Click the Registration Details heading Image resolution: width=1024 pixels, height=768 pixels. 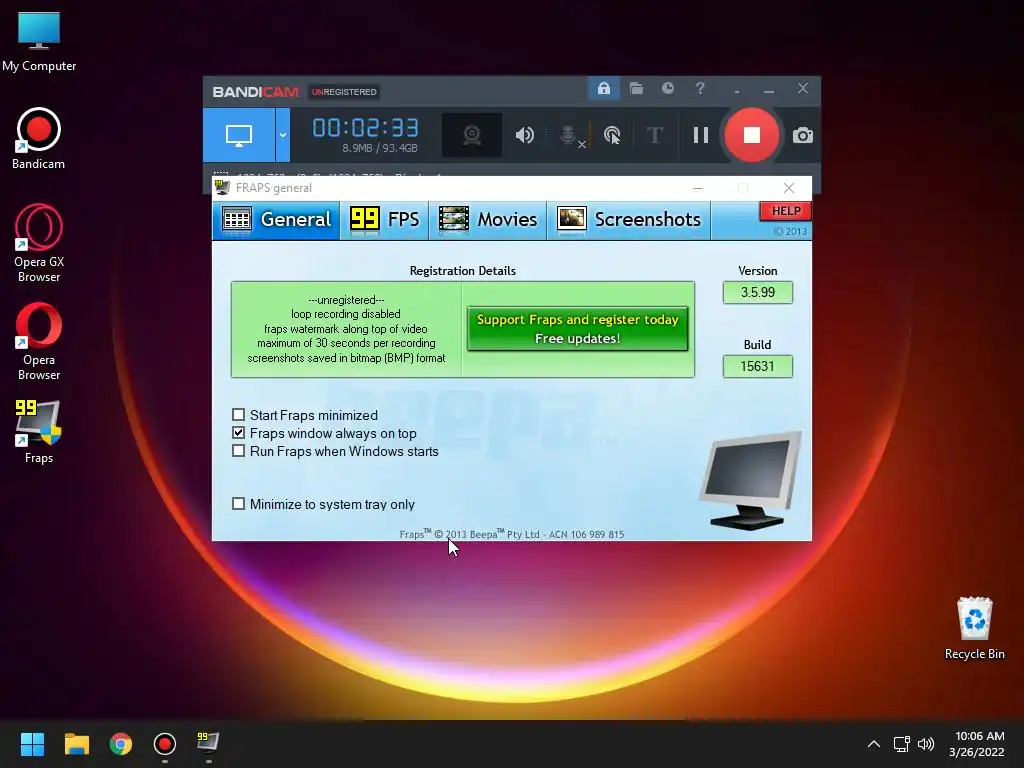(462, 271)
